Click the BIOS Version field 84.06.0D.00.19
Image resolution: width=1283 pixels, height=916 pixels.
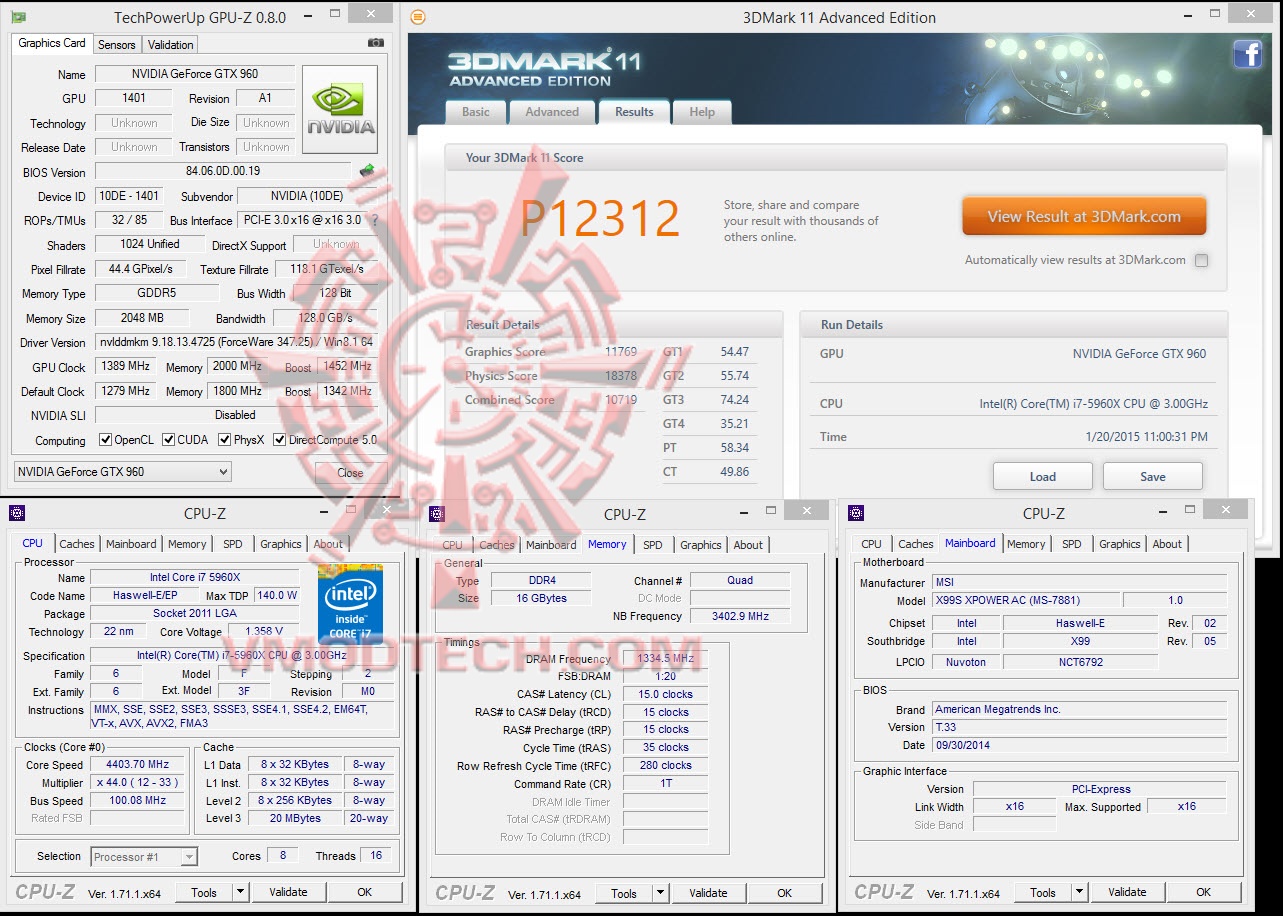(x=224, y=172)
